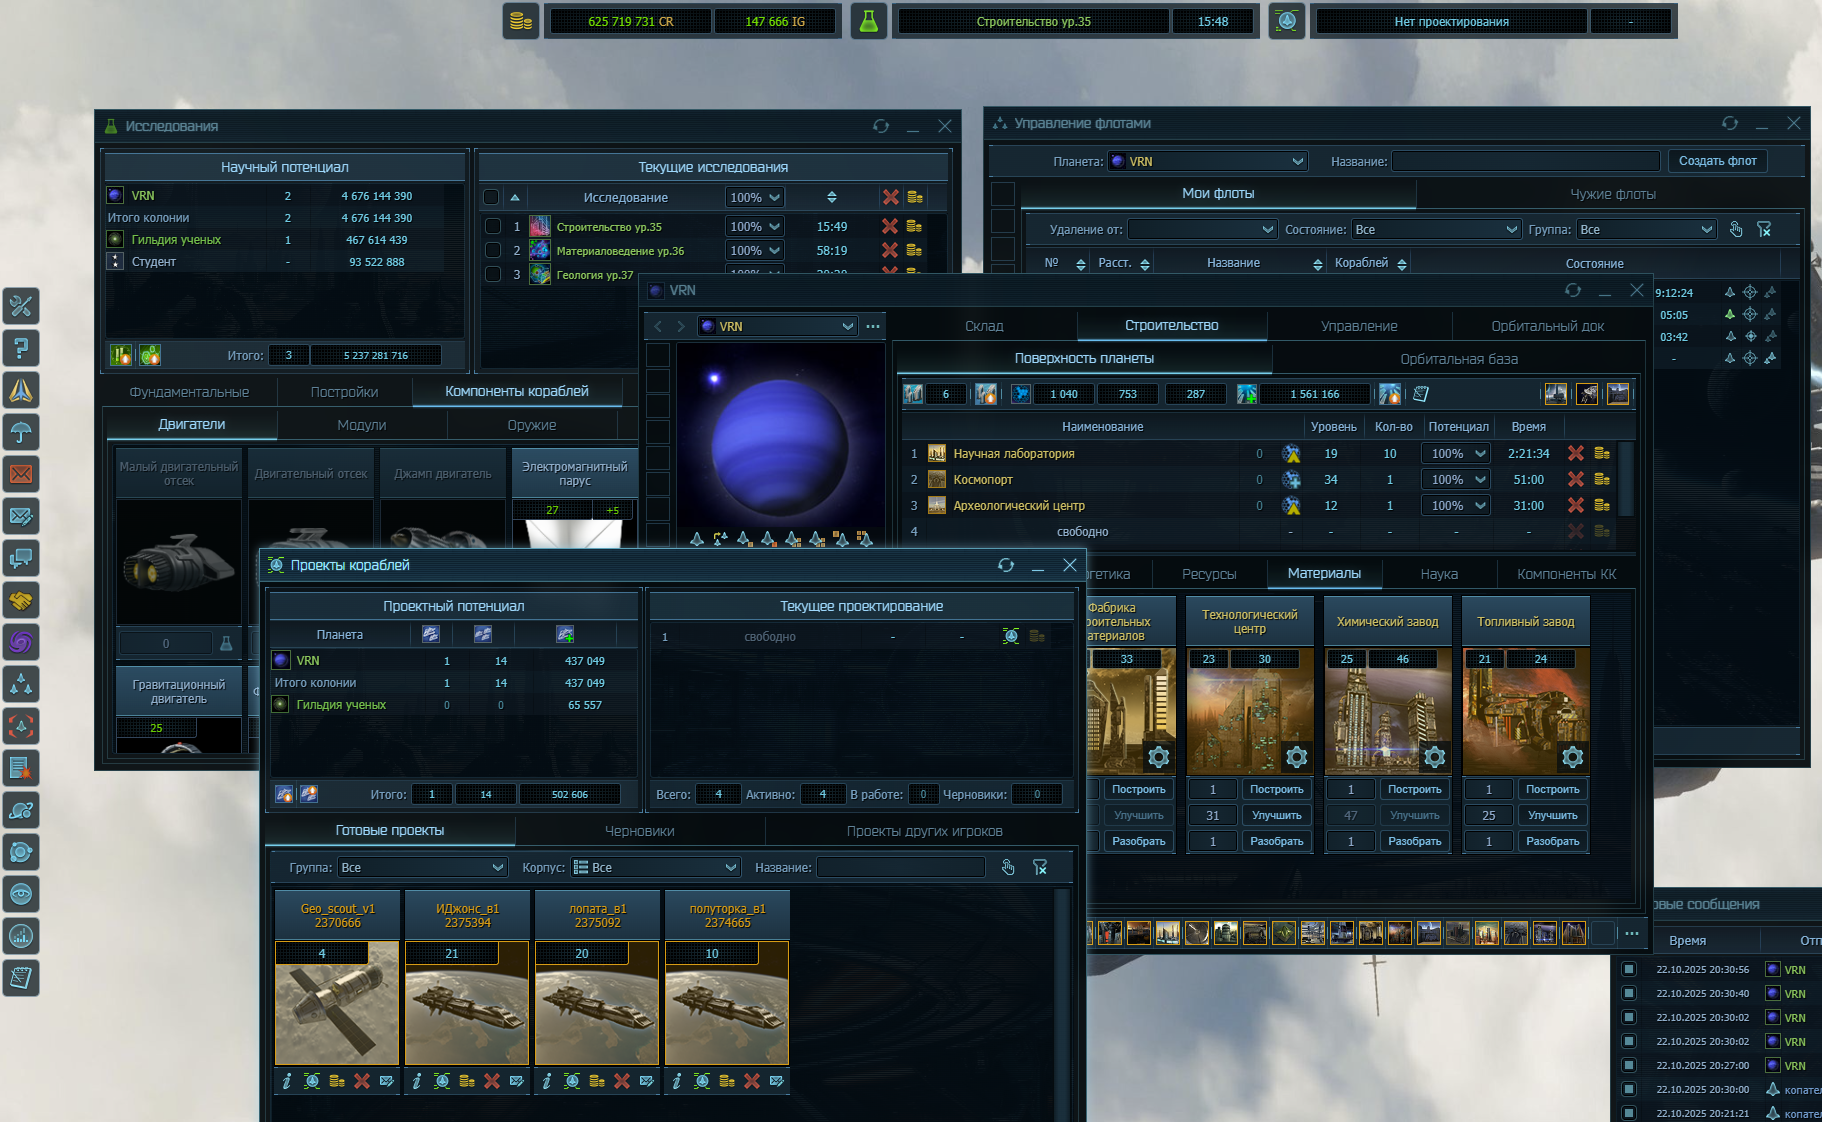Click the question mark help sidebar icon
The height and width of the screenshot is (1122, 1822).
point(21,348)
